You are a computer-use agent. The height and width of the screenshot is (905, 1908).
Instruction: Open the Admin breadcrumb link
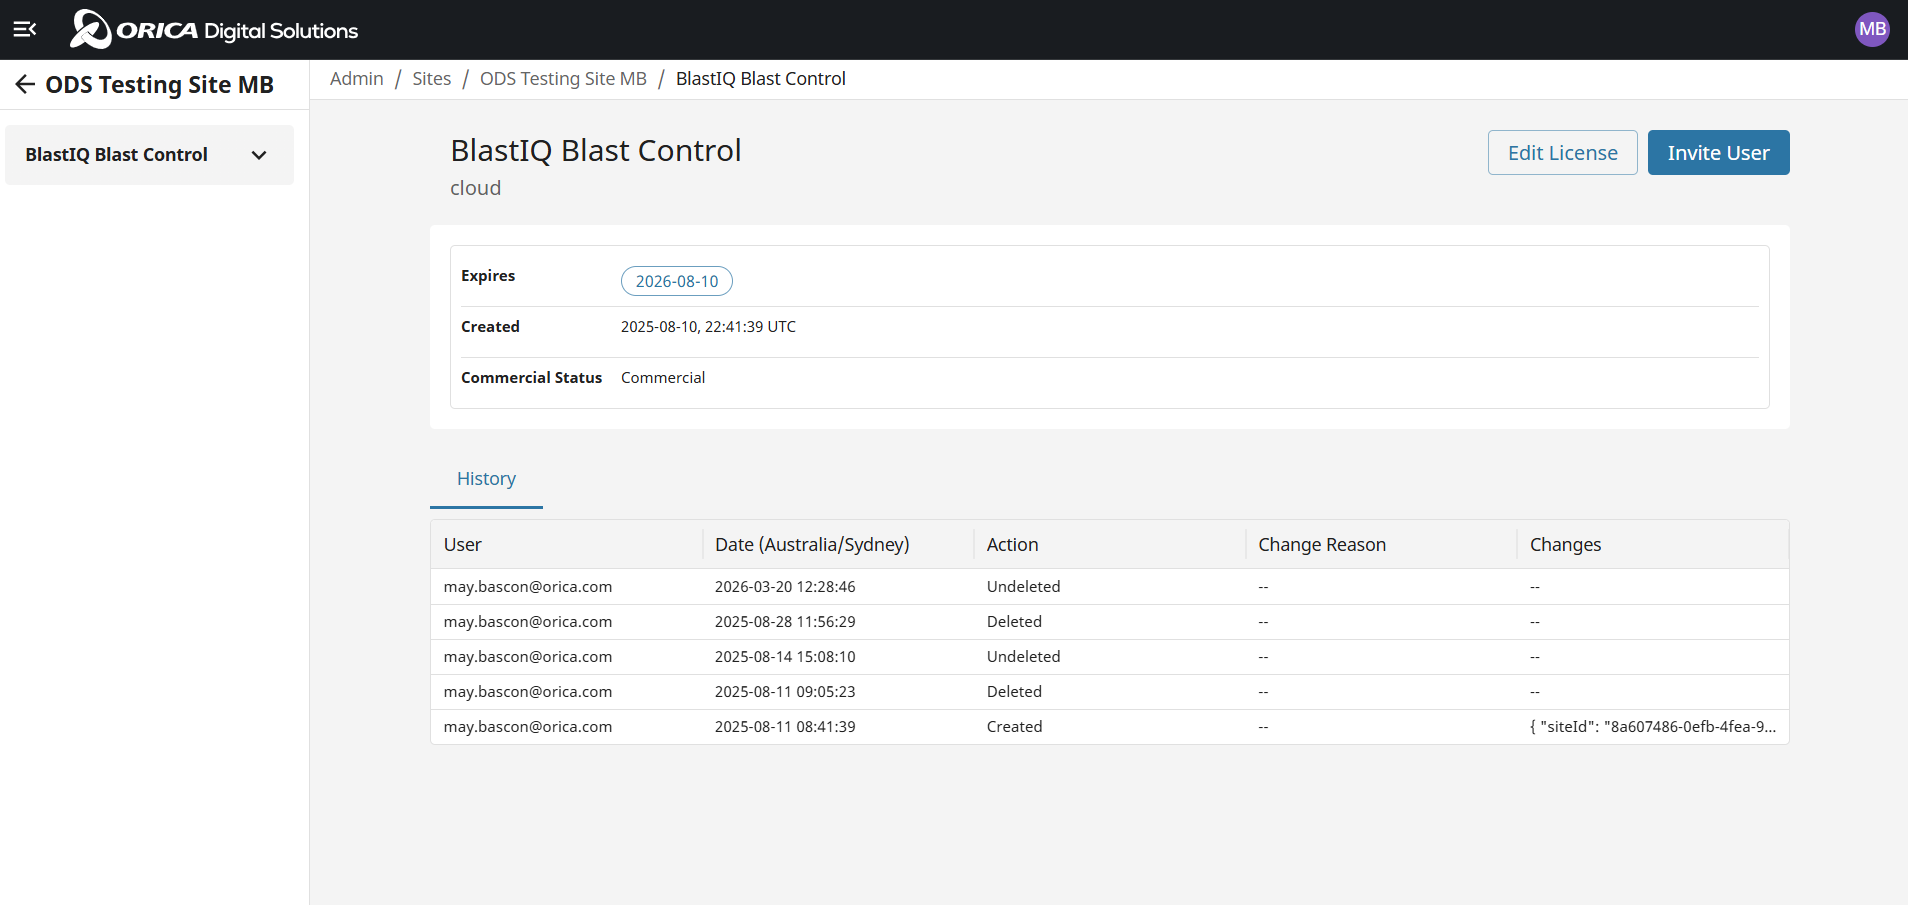(x=357, y=79)
